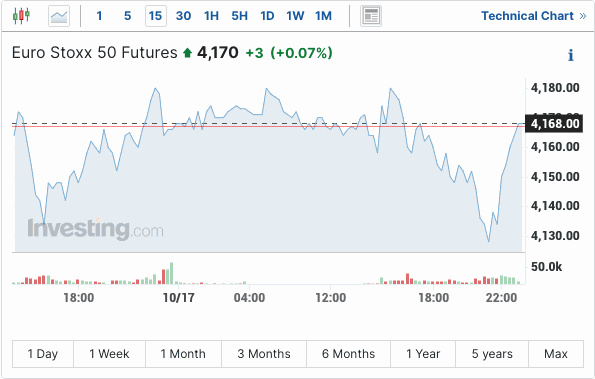Select the 1M interval
595x379 pixels.
point(323,16)
